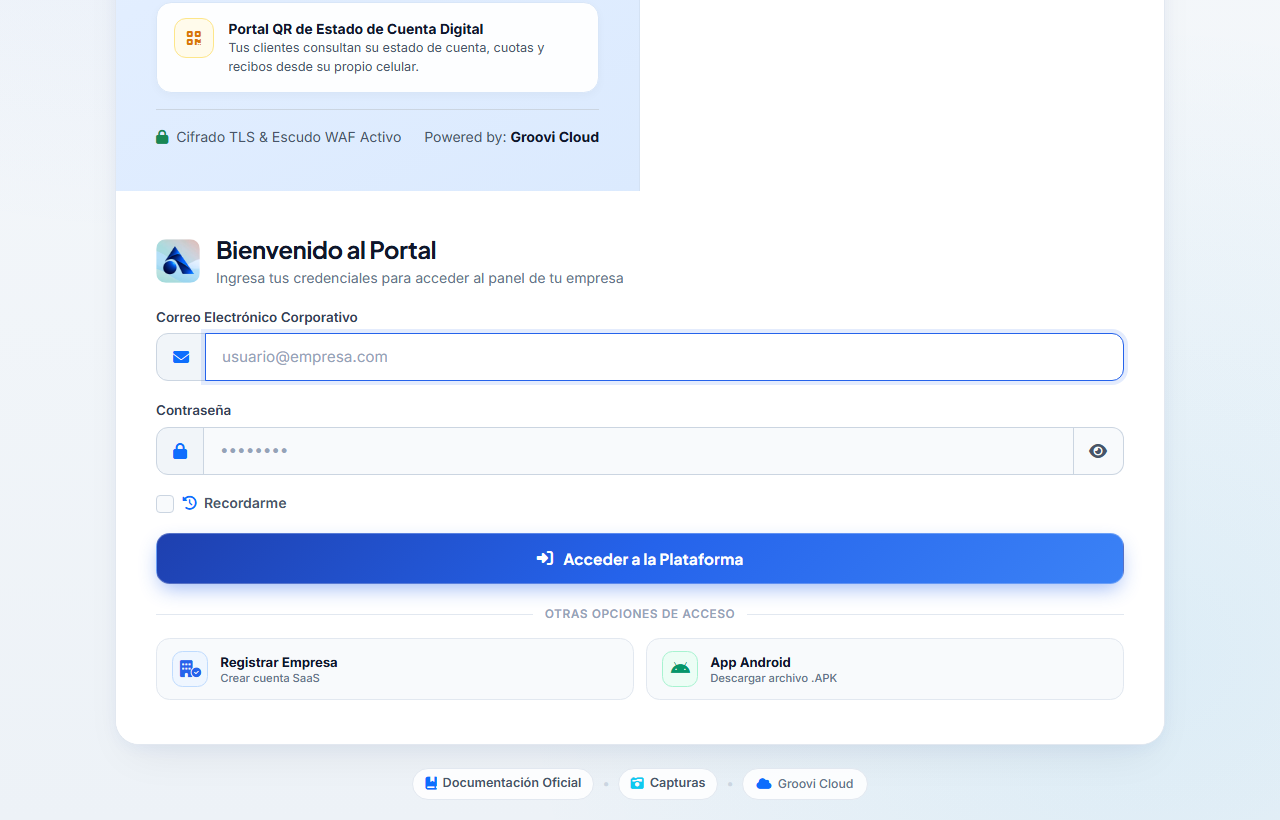Image resolution: width=1280 pixels, height=820 pixels.
Task: Click the history icon next to Recordarme
Action: [x=190, y=503]
